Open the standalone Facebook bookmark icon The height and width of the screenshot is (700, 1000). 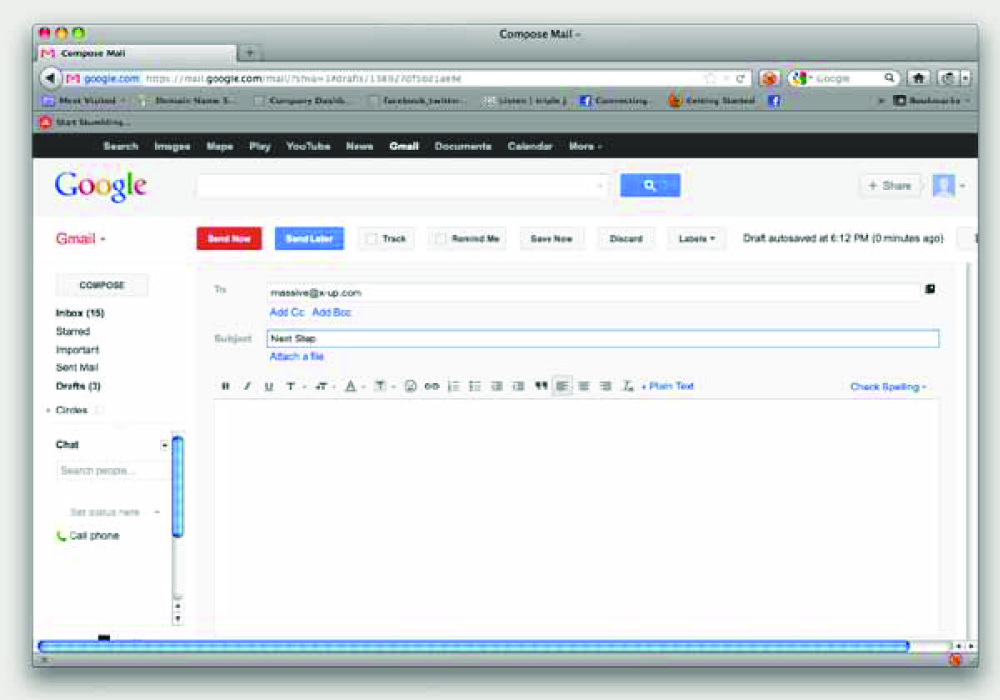coord(774,100)
